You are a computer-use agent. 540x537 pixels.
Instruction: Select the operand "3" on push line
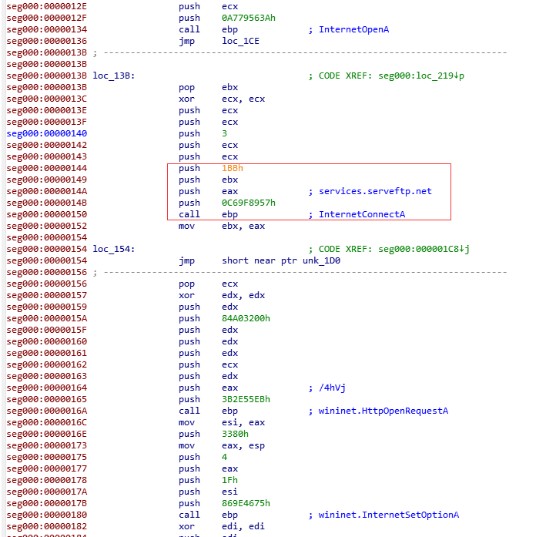coord(224,134)
